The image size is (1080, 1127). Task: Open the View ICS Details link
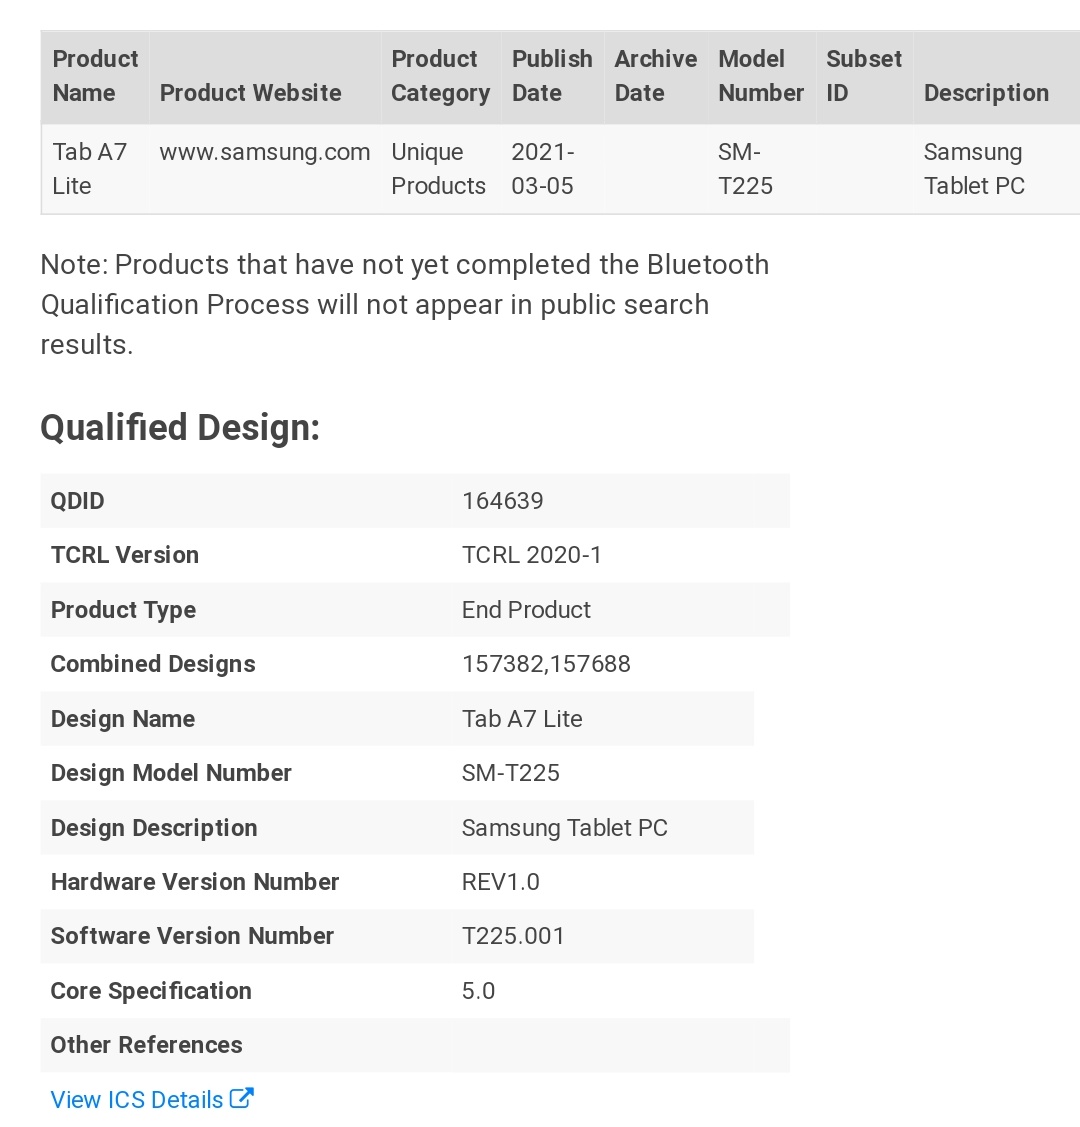(152, 1099)
